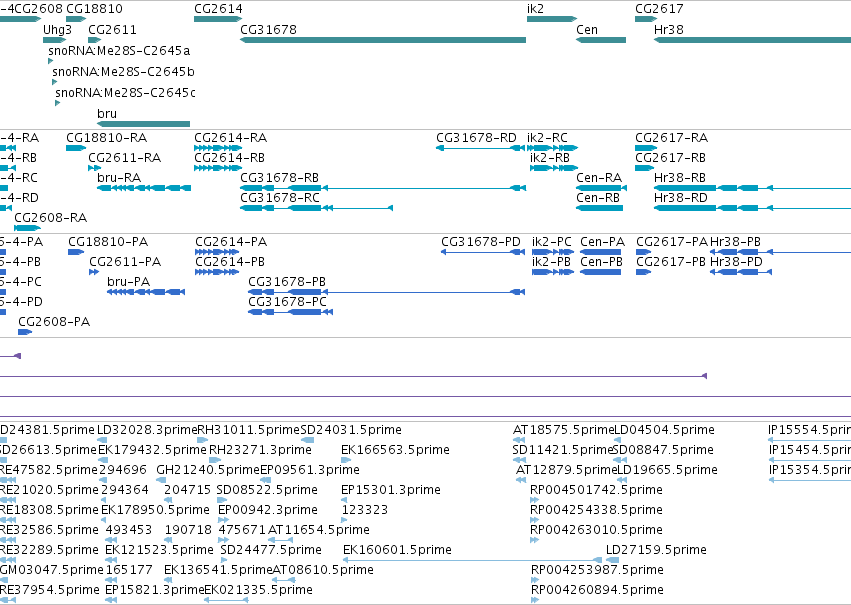Image resolution: width=851 pixels, height=605 pixels.
Task: Click transcript CG18810-RA
Action: click(106, 138)
